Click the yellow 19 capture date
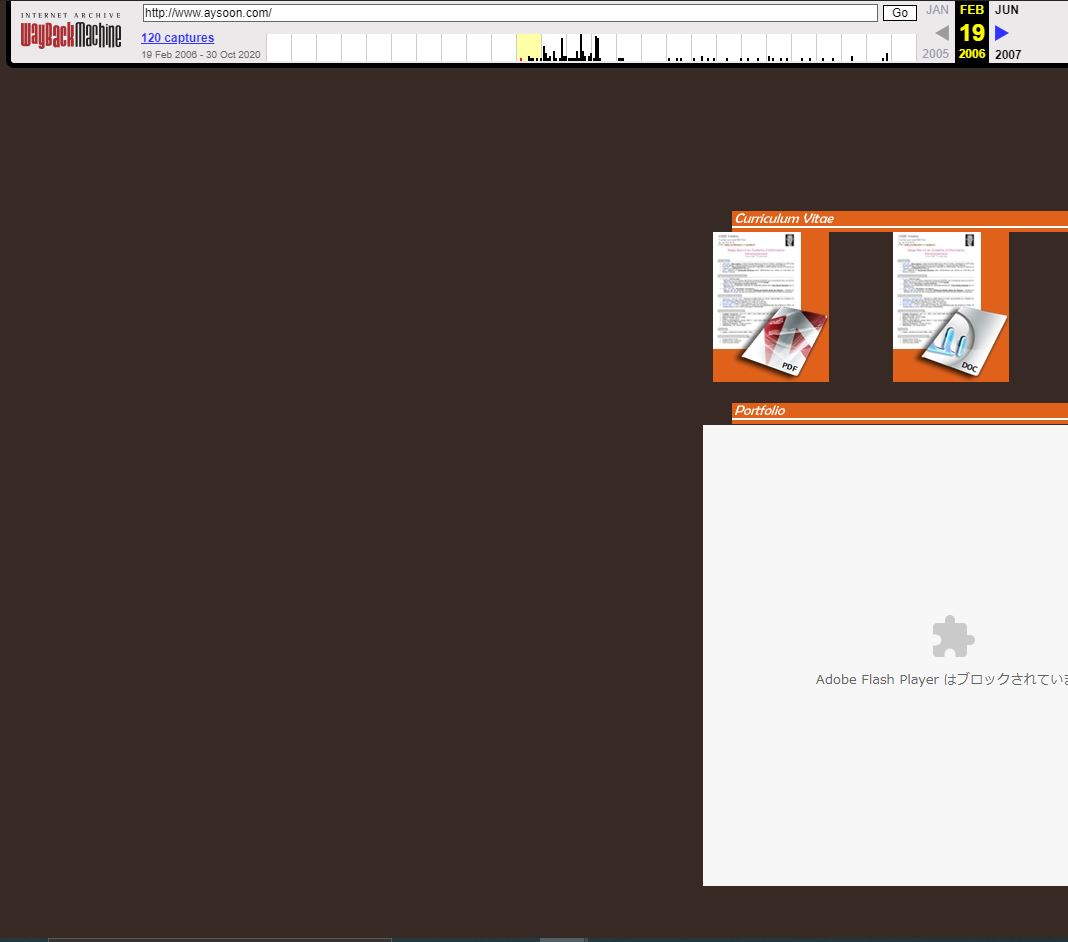The image size is (1068, 942). pyautogui.click(x=971, y=32)
